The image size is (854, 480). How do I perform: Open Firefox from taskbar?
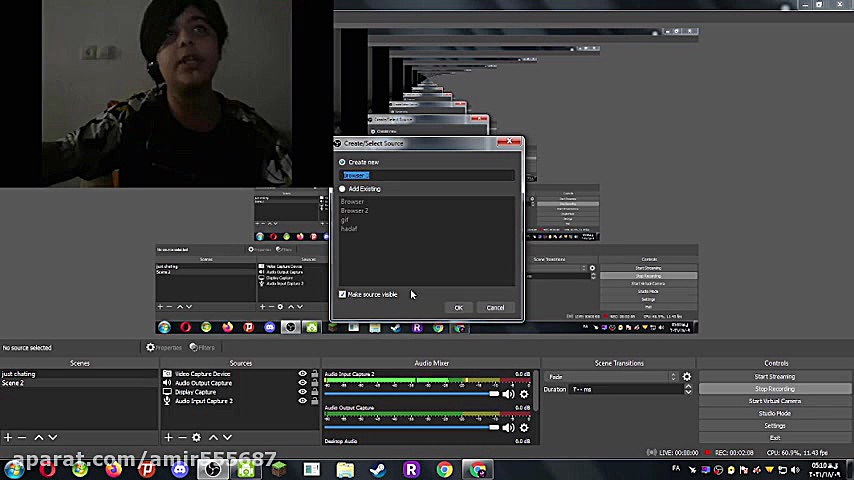click(x=113, y=469)
